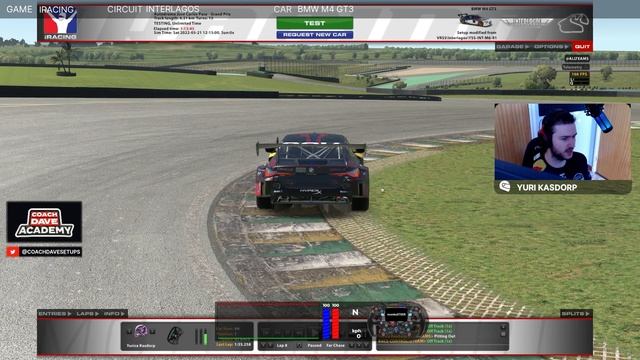Click the steering wheel display
Viewport: 640px width, 360px height.
click(x=397, y=320)
